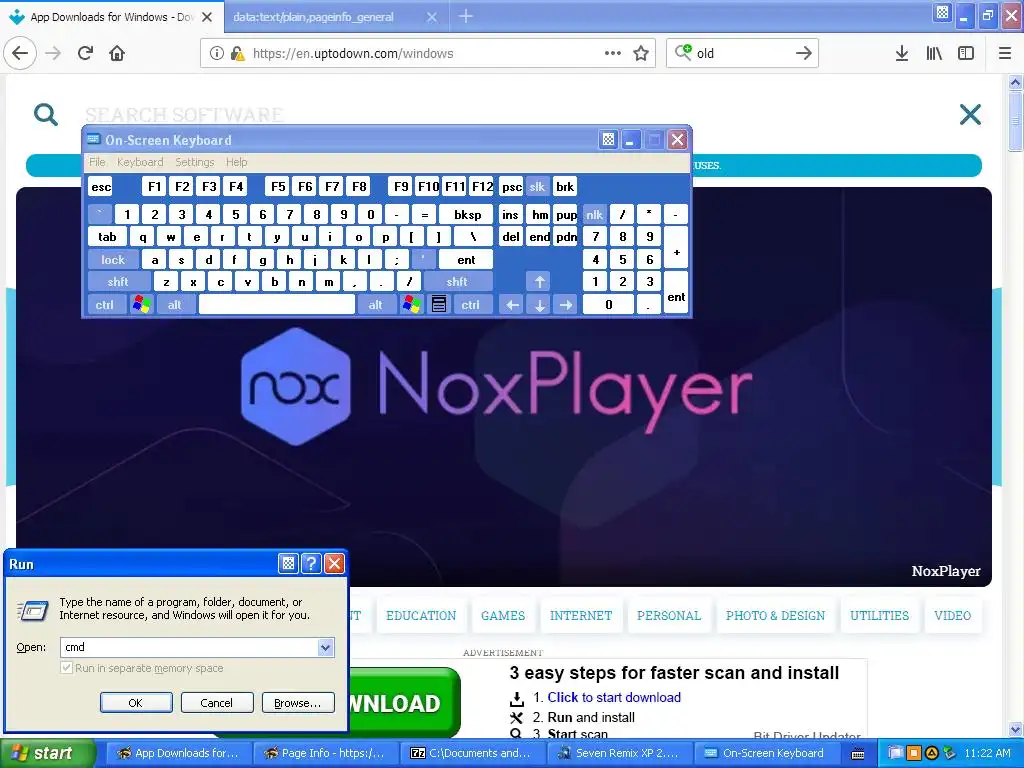
Task: Reload the page with refresh icon
Action: click(86, 53)
